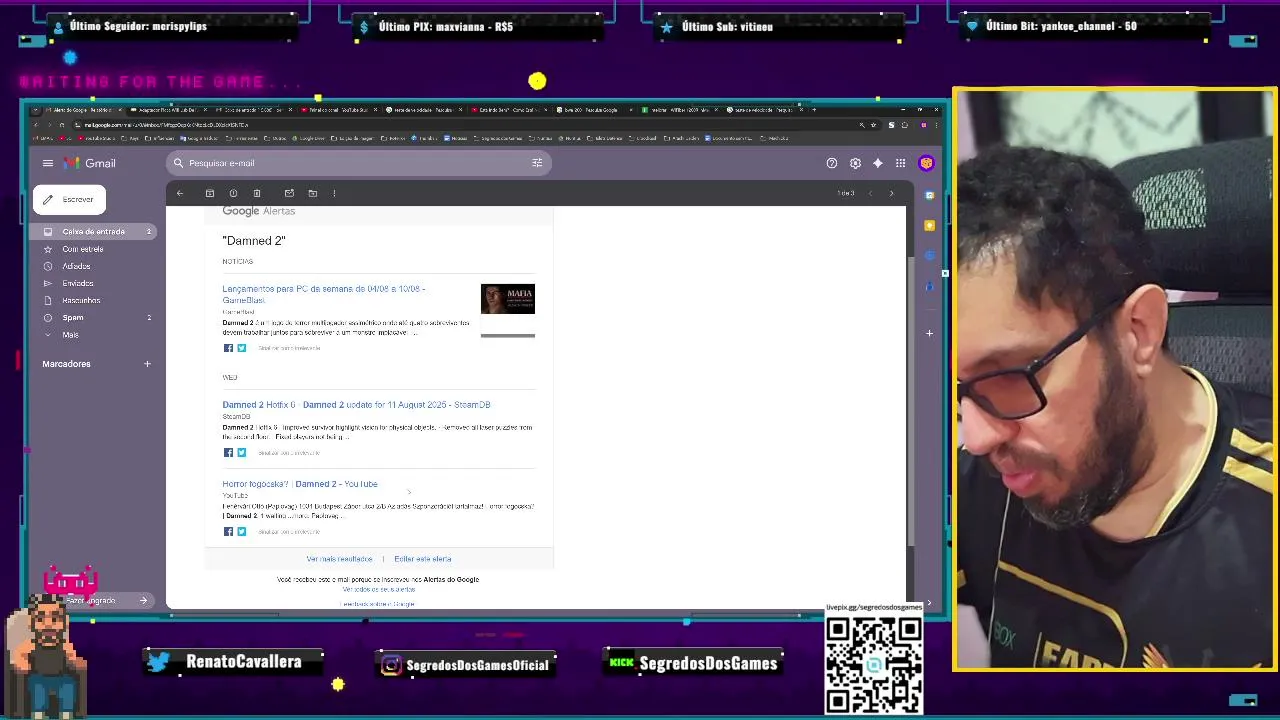Click Editar este alerta link
The width and height of the screenshot is (1280, 720).
coord(423,559)
